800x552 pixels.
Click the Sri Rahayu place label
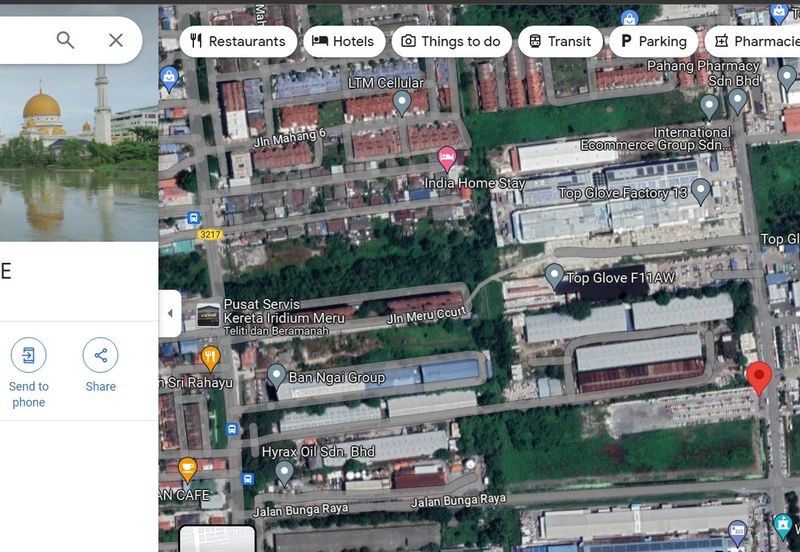click(x=196, y=382)
